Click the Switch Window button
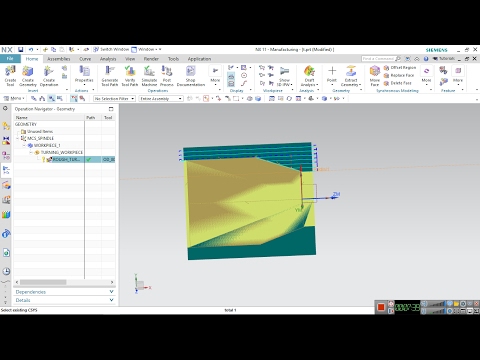 tap(111, 49)
